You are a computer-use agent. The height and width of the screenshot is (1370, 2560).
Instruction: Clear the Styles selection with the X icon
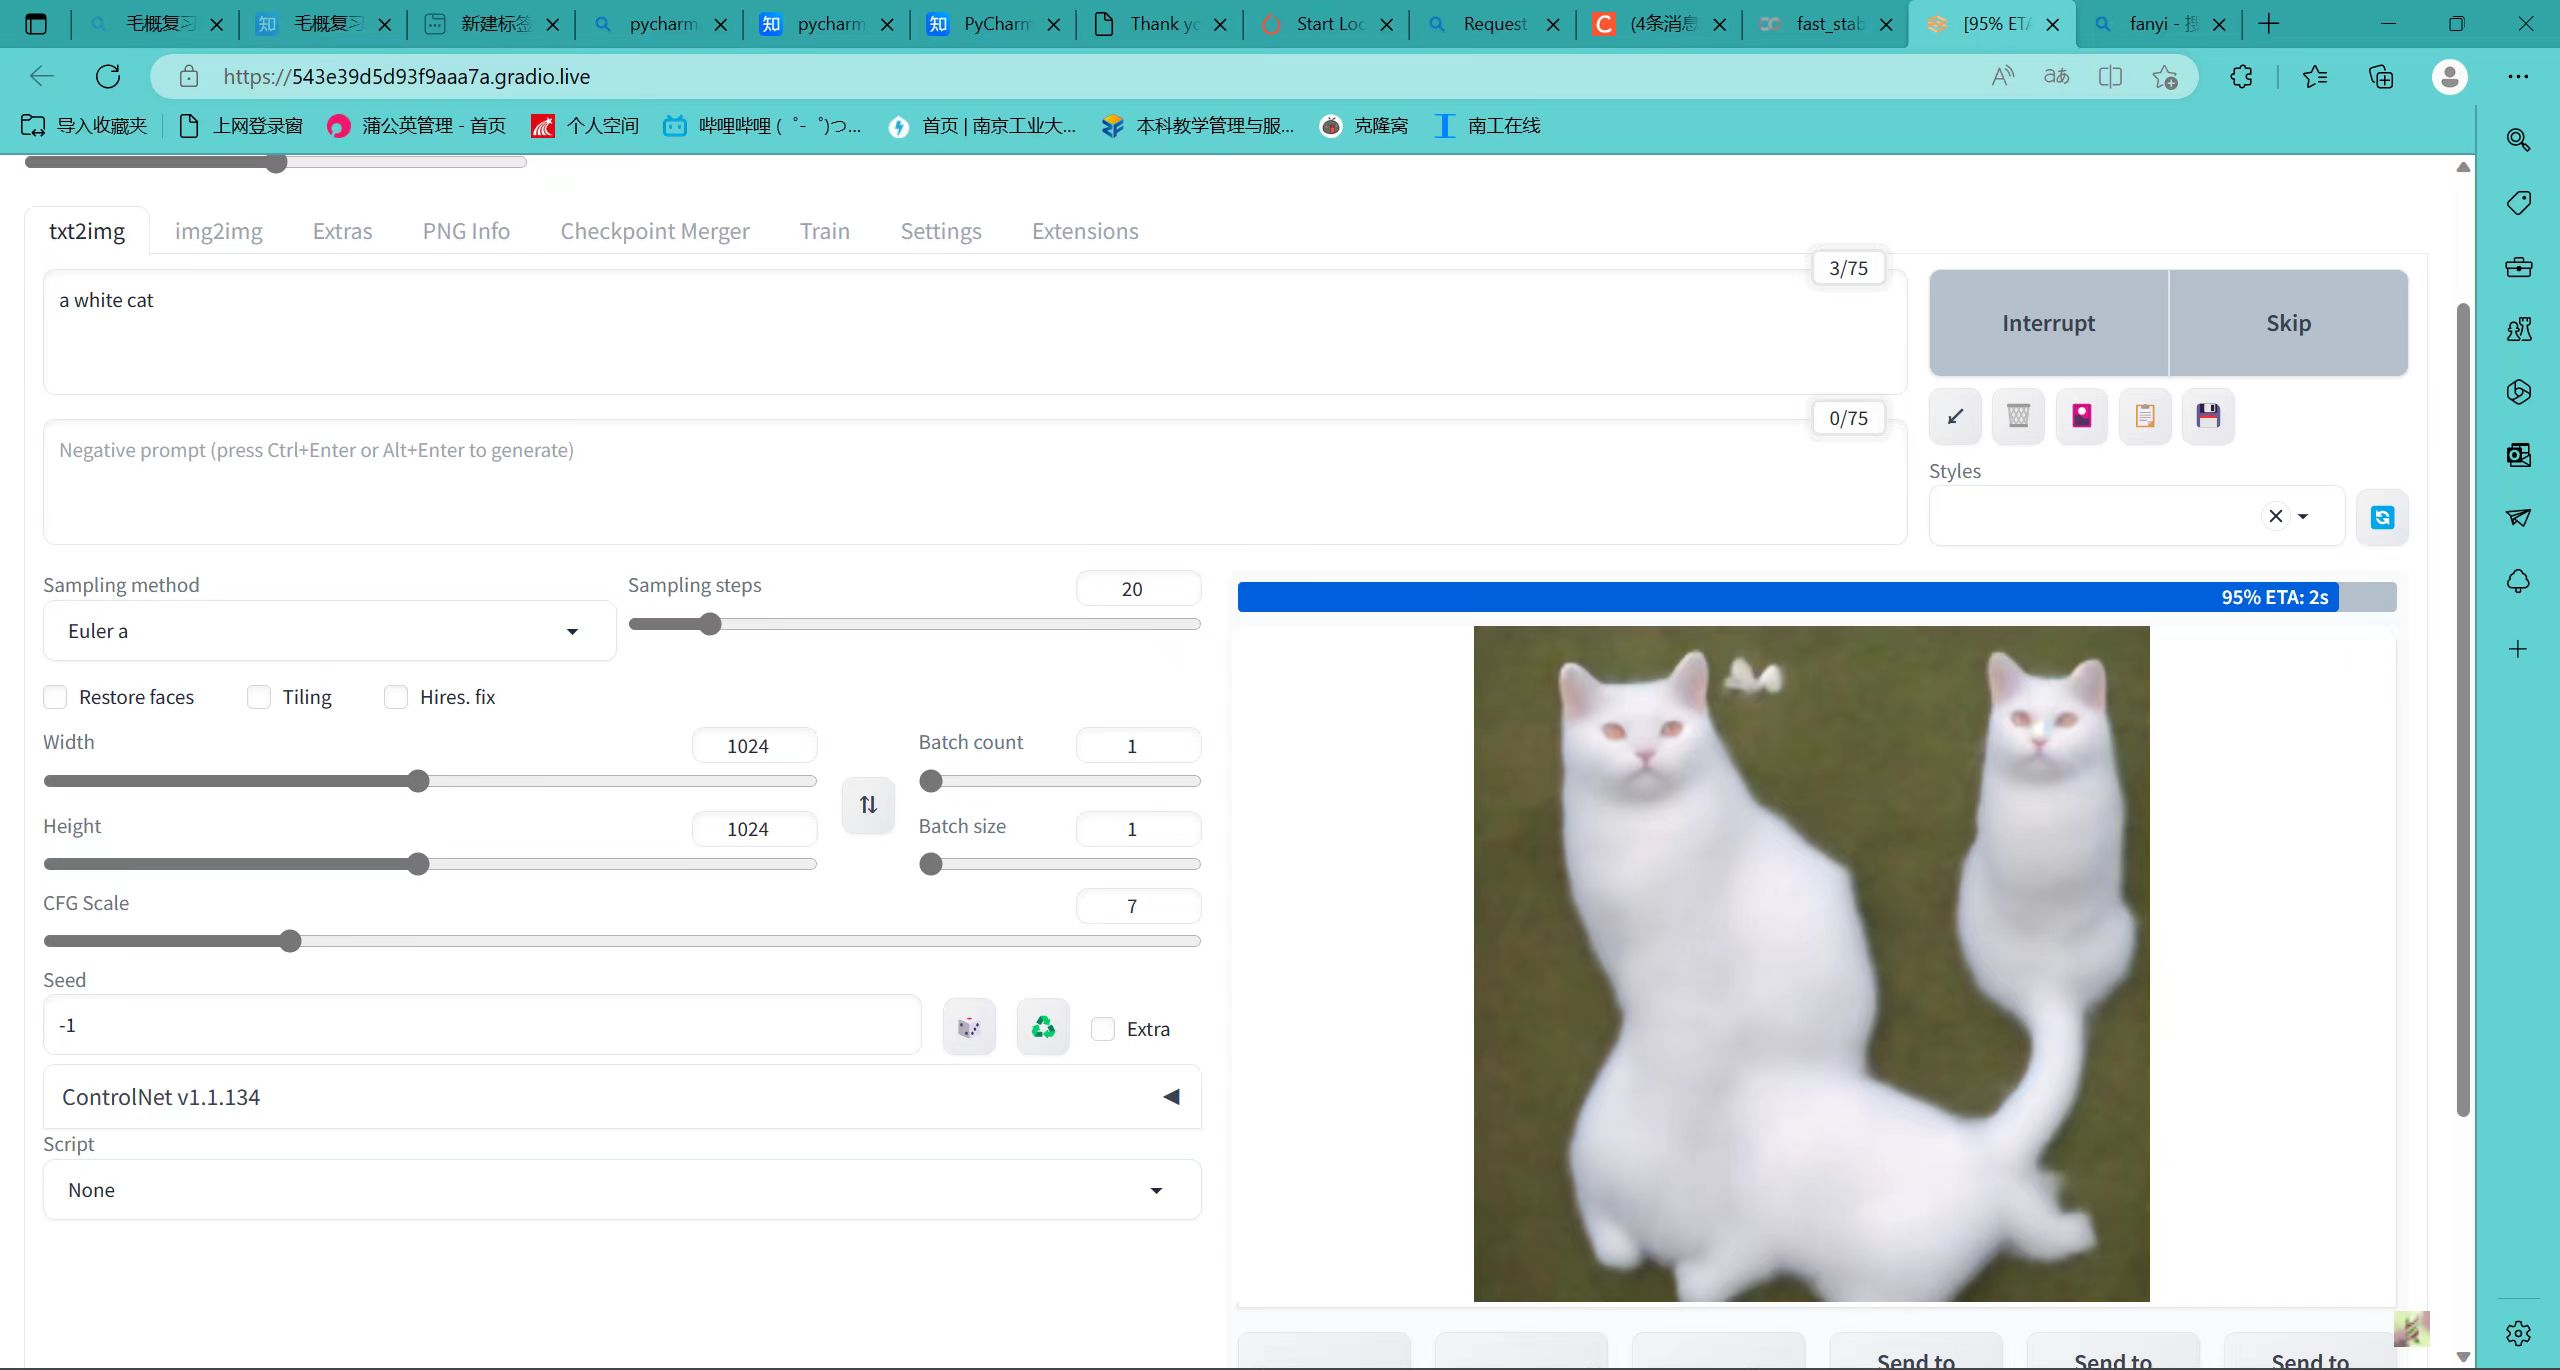2275,516
